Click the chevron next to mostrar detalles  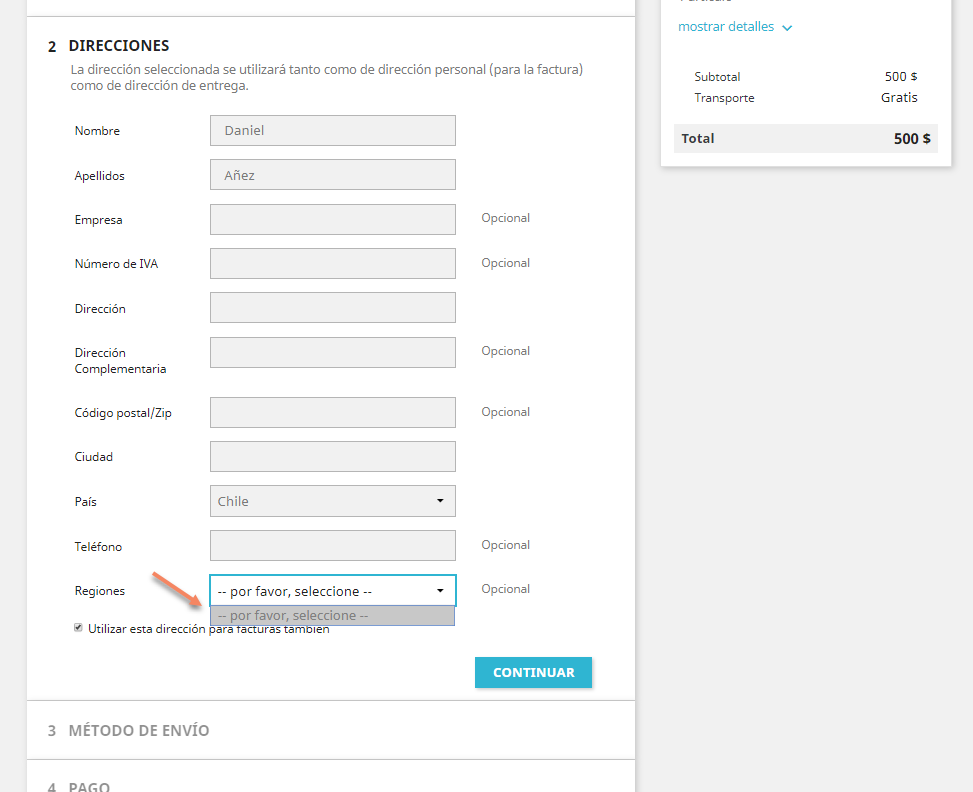787,28
